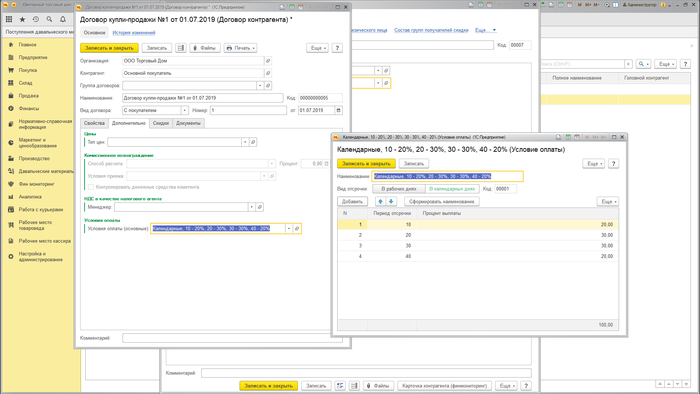700x394 pixels.
Task: Open global search magnifier icon
Action: coord(49,20)
